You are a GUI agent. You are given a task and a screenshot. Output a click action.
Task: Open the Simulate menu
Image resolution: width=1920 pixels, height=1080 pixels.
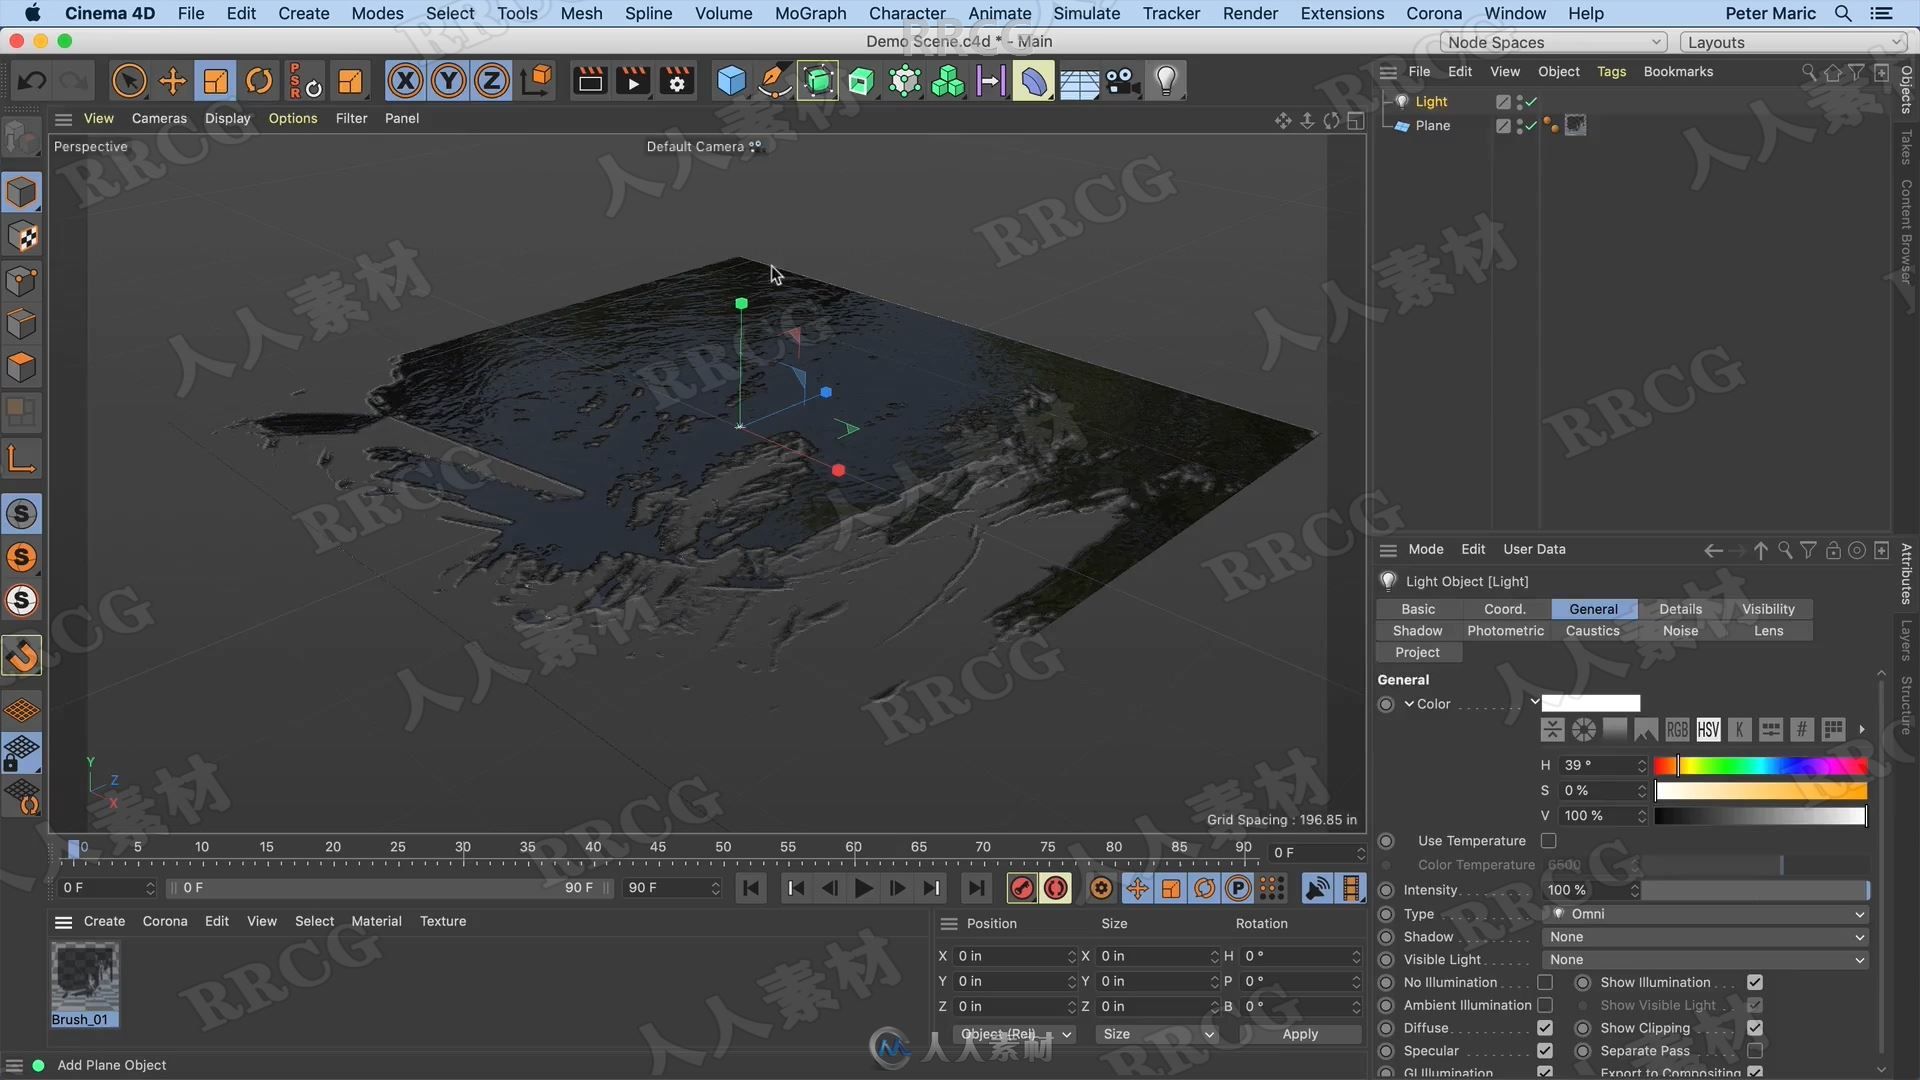point(1083,12)
